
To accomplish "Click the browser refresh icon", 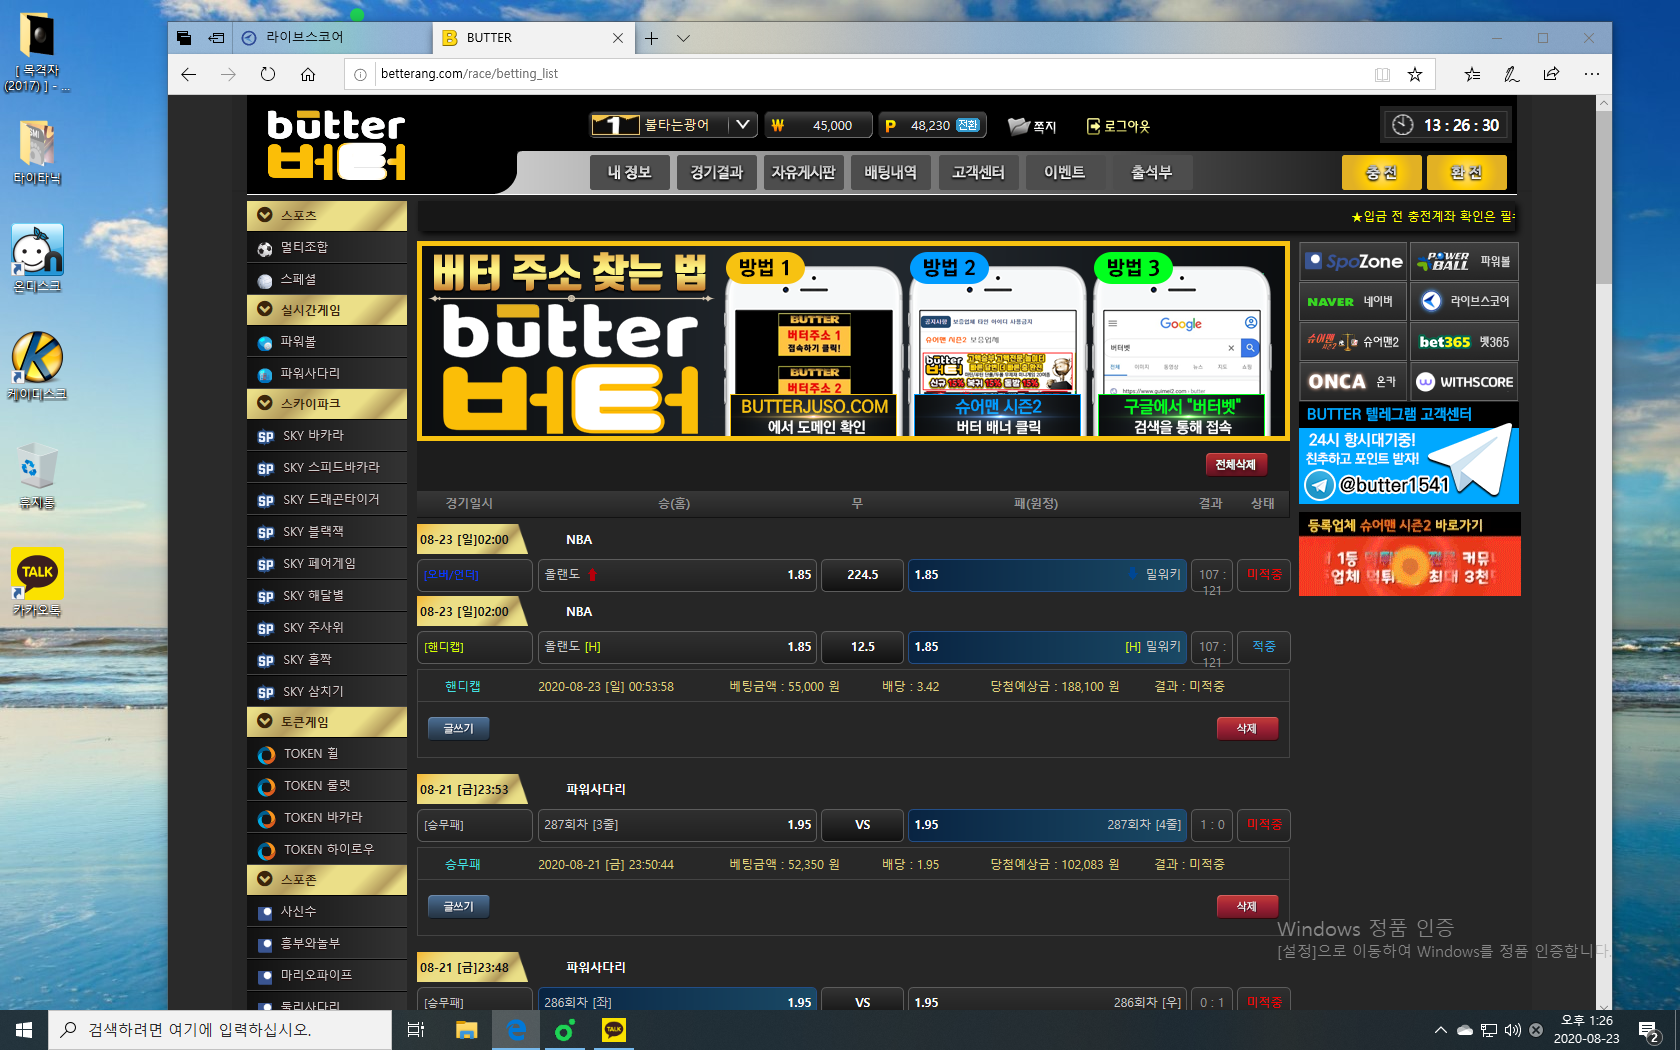I will coord(267,74).
